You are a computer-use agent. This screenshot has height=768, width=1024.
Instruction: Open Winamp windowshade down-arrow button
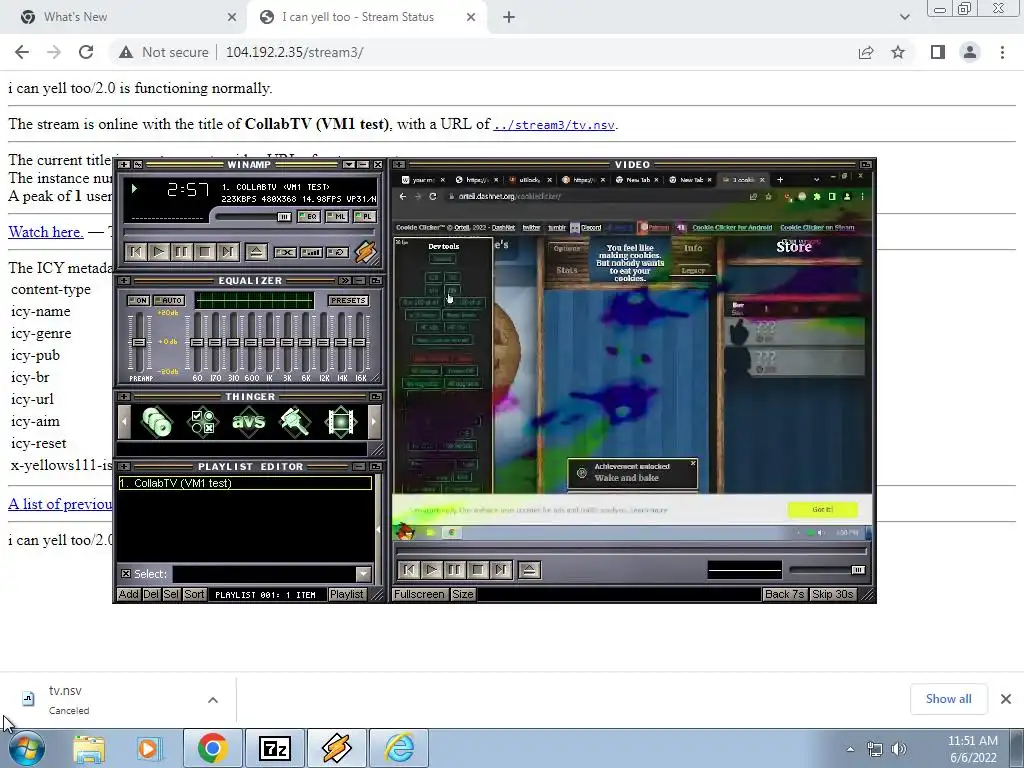pyautogui.click(x=349, y=165)
